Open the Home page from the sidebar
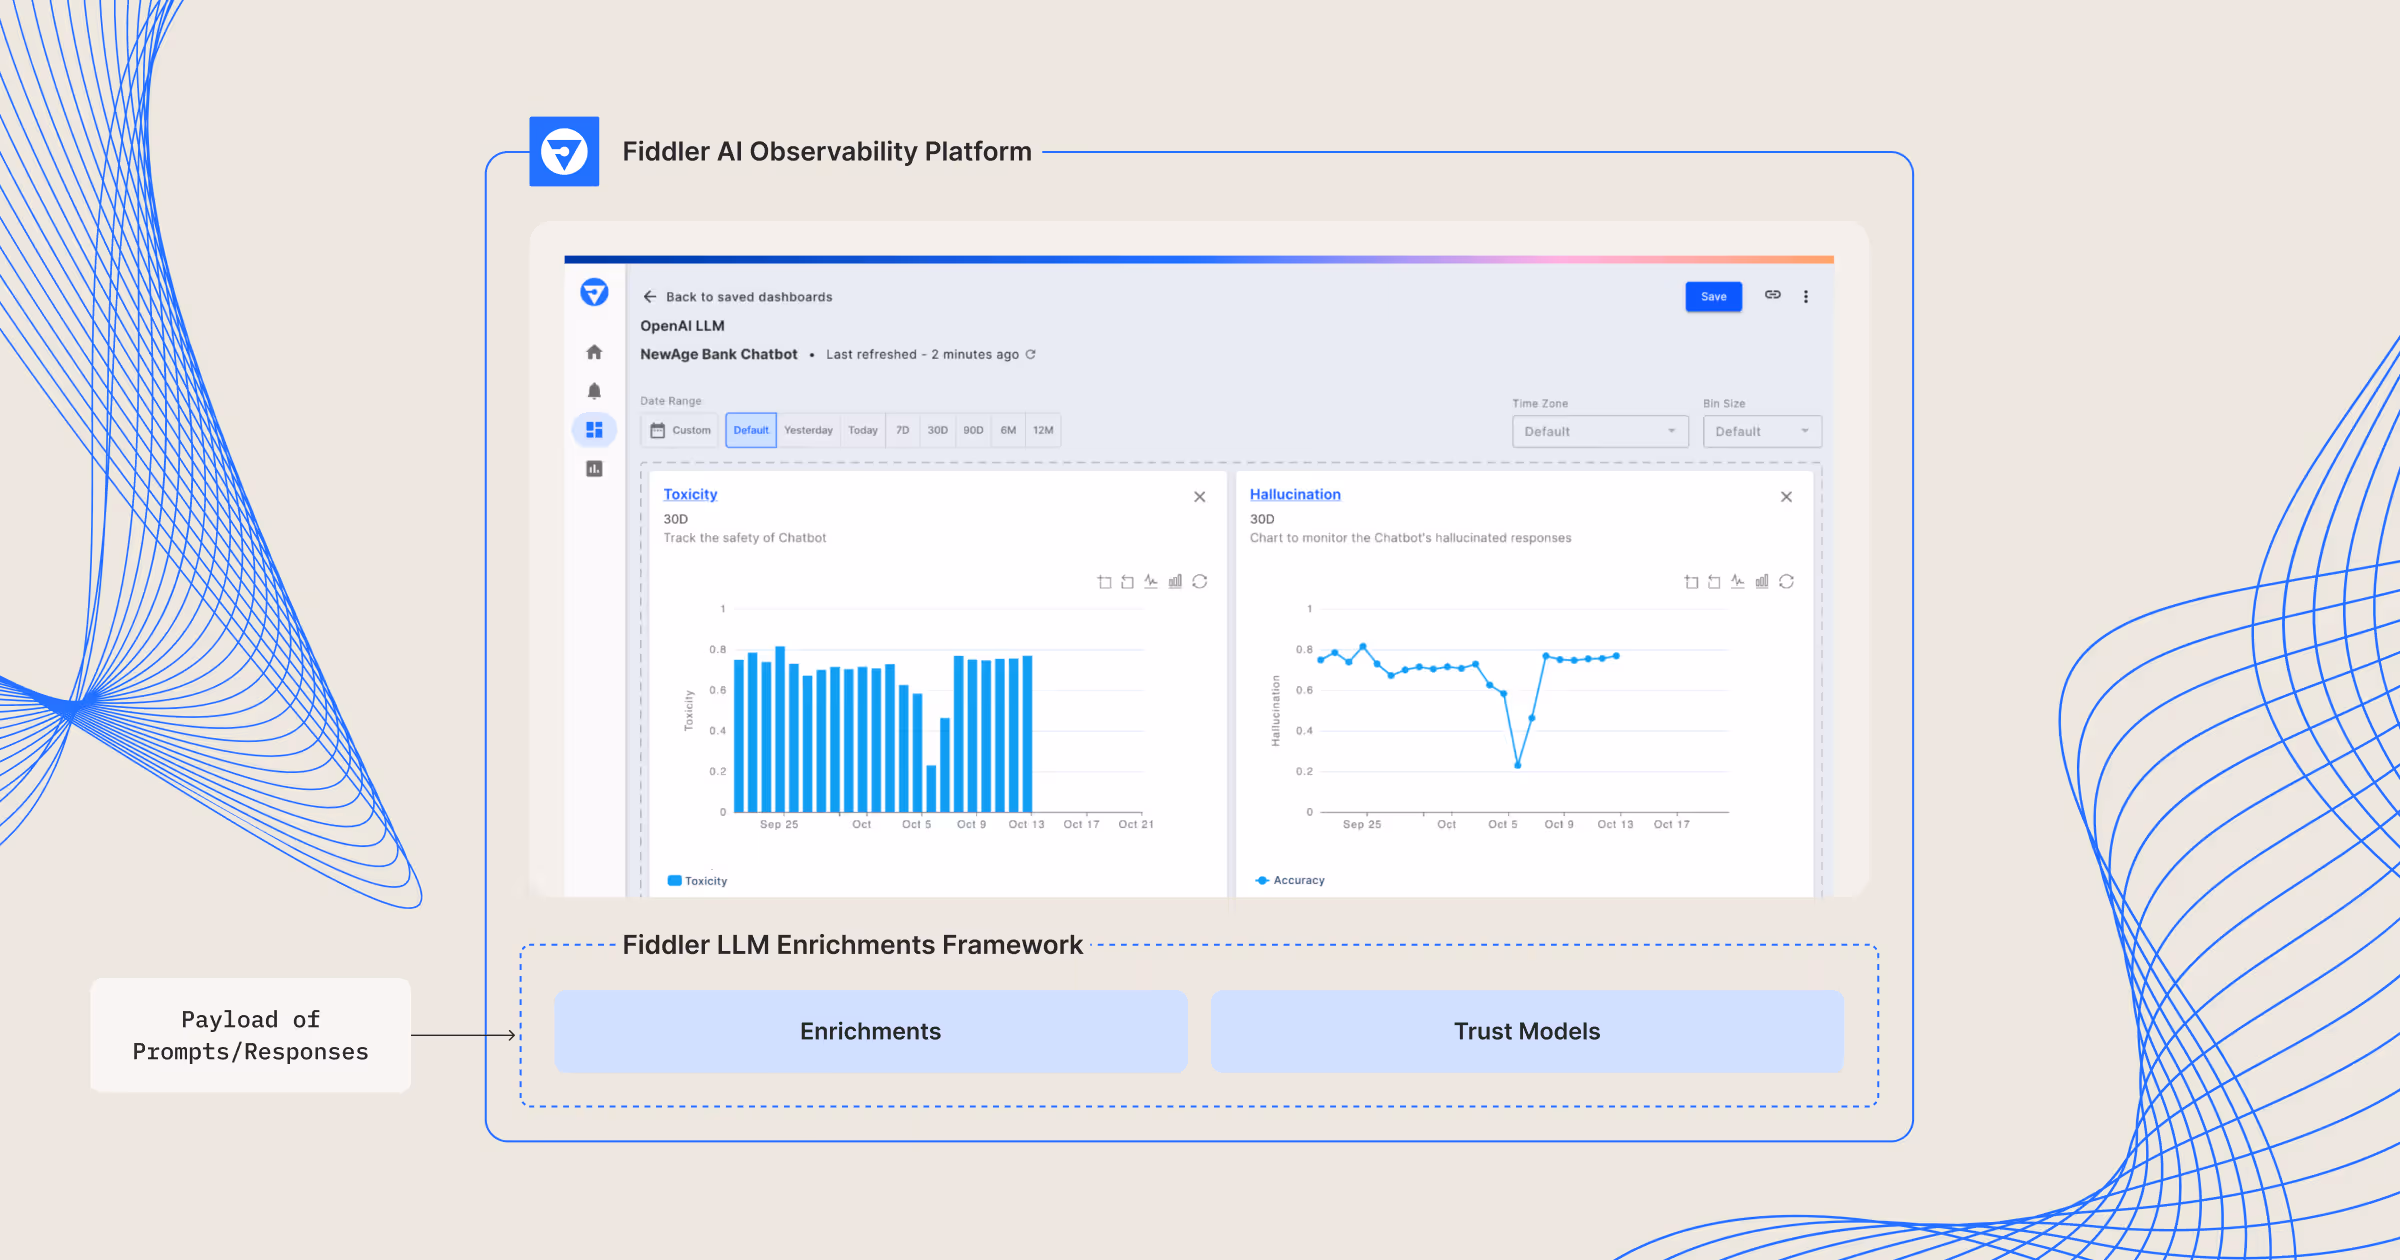The image size is (2400, 1260). point(594,352)
